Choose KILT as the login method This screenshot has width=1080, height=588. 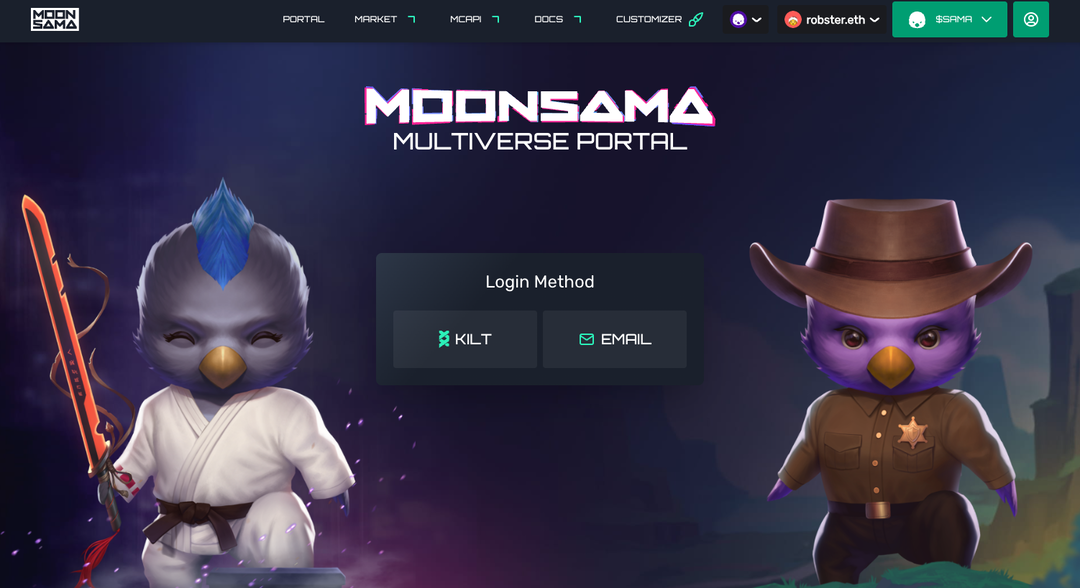click(x=465, y=339)
